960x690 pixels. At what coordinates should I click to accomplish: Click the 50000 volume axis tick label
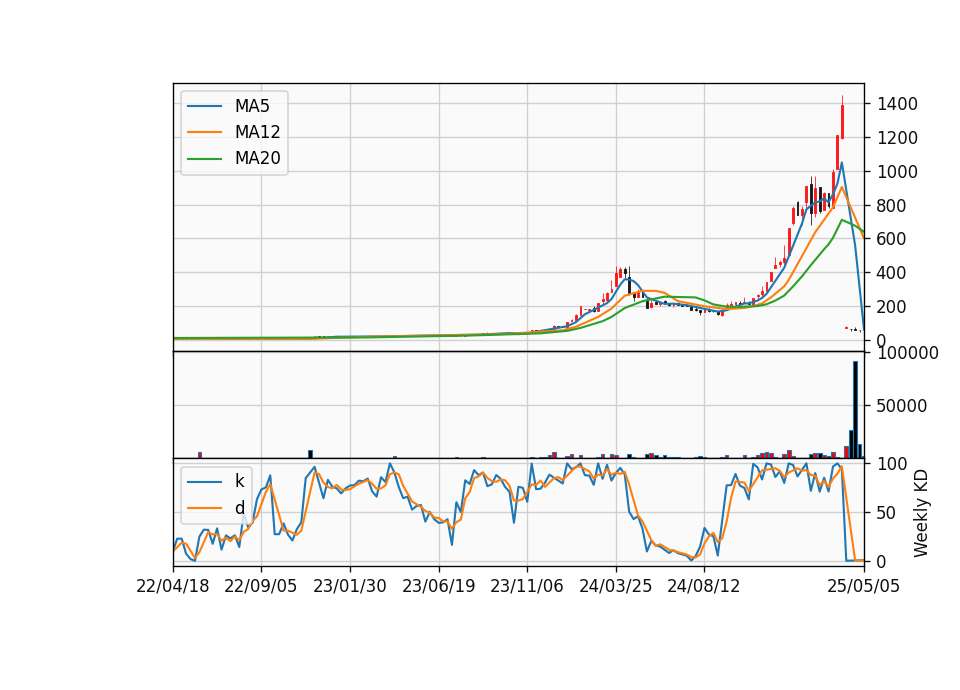[x=902, y=406]
